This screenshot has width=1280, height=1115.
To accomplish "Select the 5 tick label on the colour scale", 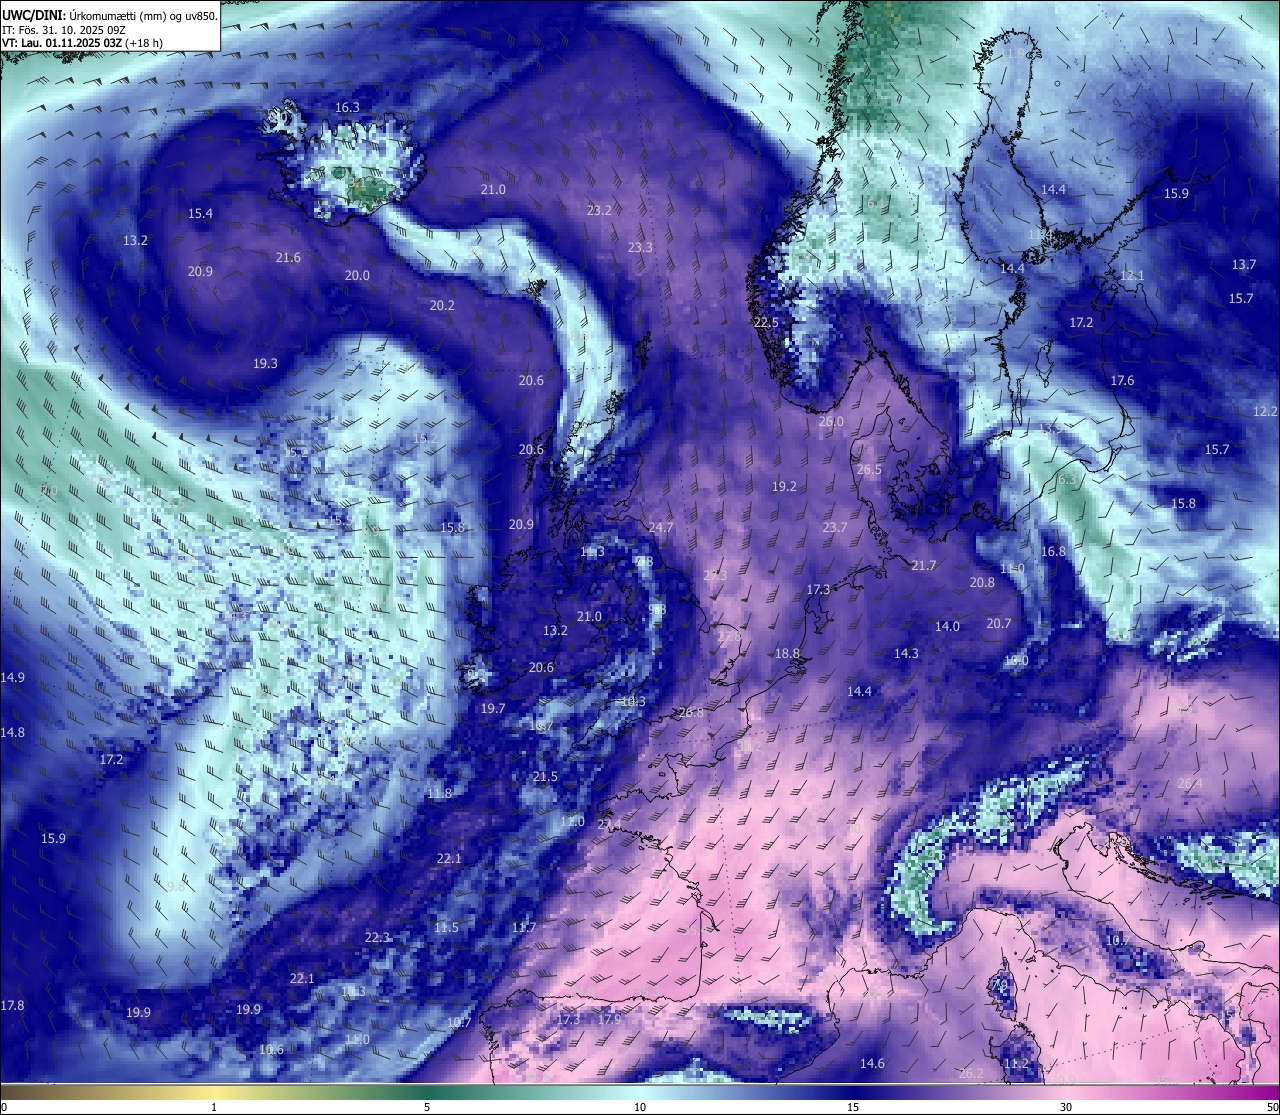I will point(427,1107).
